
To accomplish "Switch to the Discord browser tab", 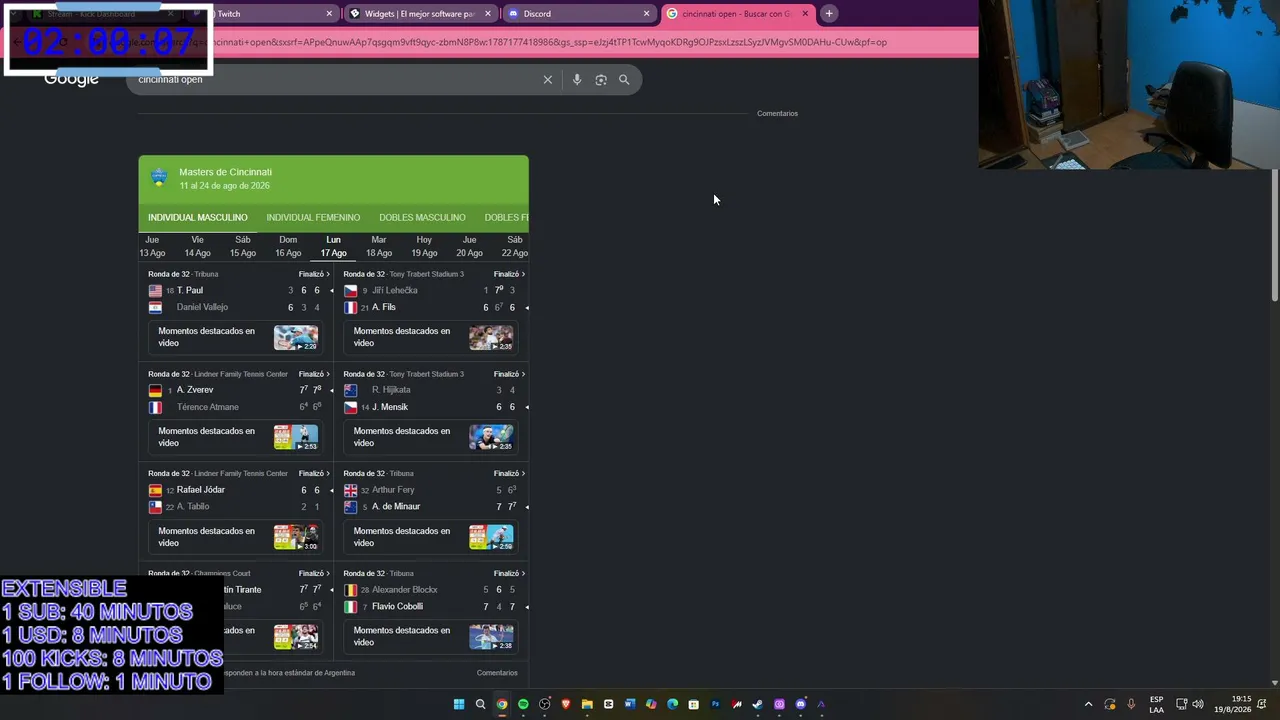I will pyautogui.click(x=579, y=14).
